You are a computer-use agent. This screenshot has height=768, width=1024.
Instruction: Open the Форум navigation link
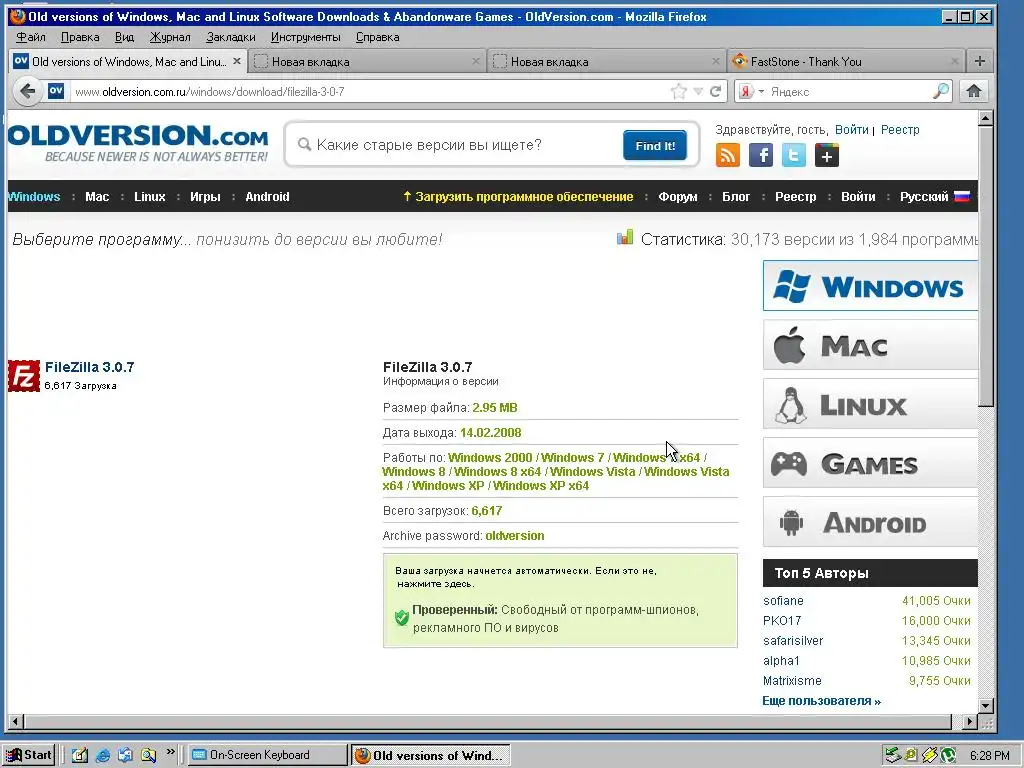point(677,197)
